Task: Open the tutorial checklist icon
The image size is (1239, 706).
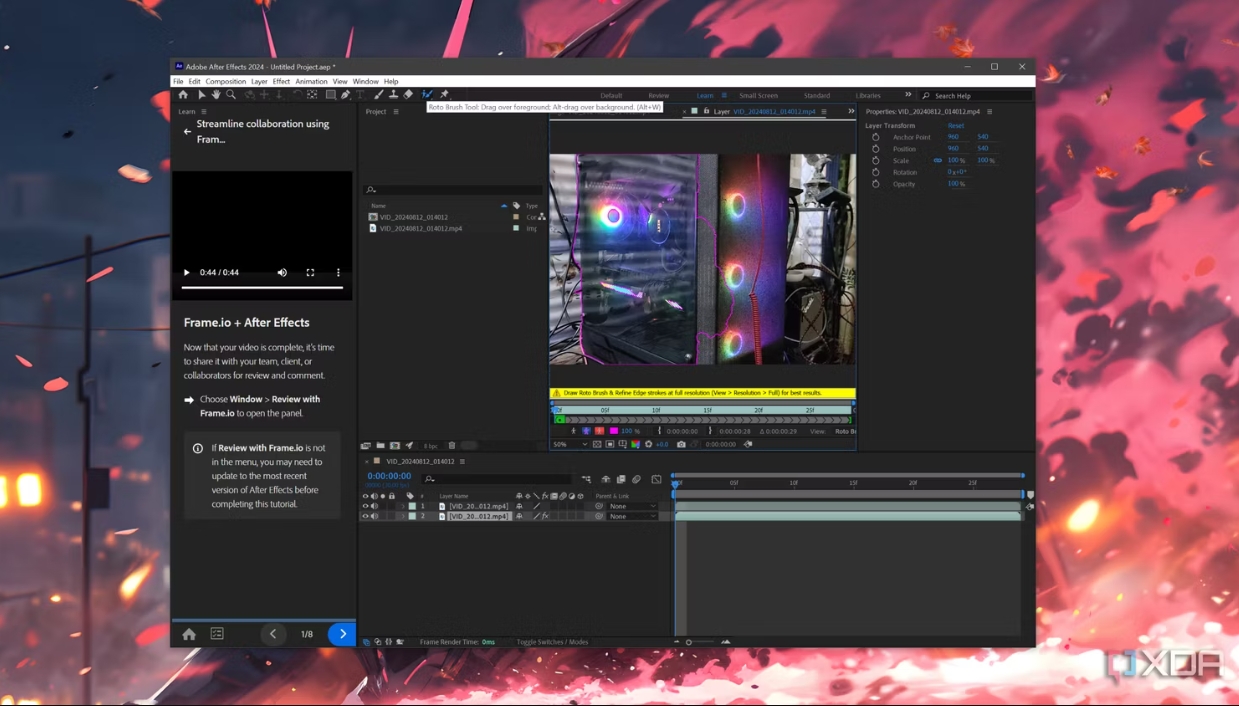Action: click(x=217, y=634)
